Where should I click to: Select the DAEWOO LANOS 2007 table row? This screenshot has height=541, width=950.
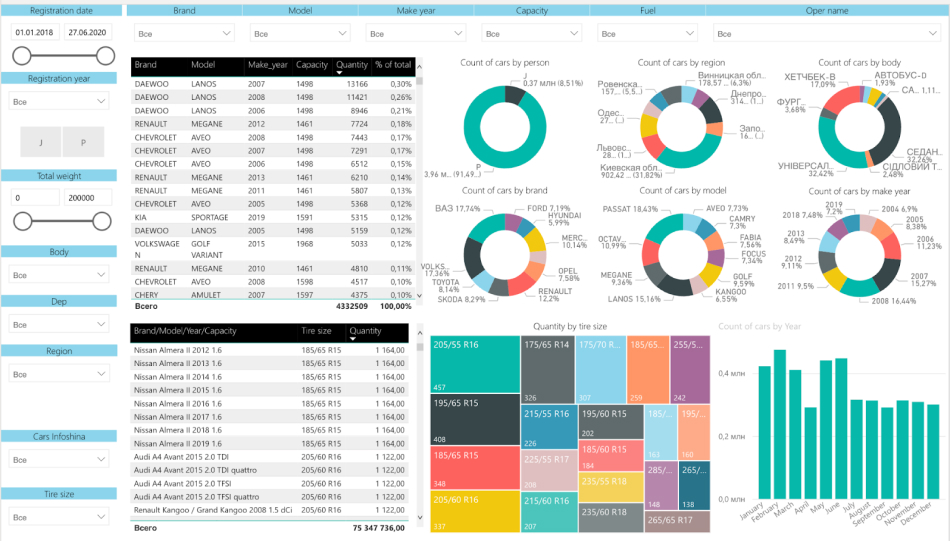[273, 84]
